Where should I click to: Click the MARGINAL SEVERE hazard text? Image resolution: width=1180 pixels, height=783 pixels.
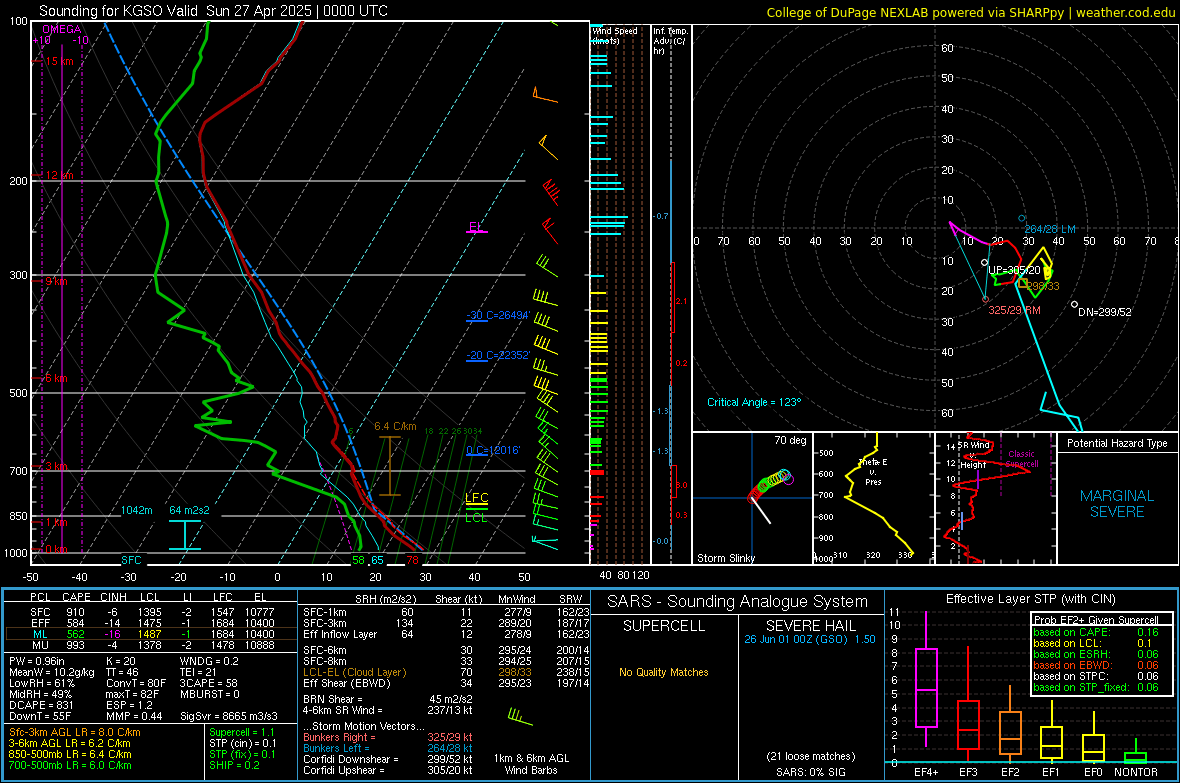point(1117,504)
